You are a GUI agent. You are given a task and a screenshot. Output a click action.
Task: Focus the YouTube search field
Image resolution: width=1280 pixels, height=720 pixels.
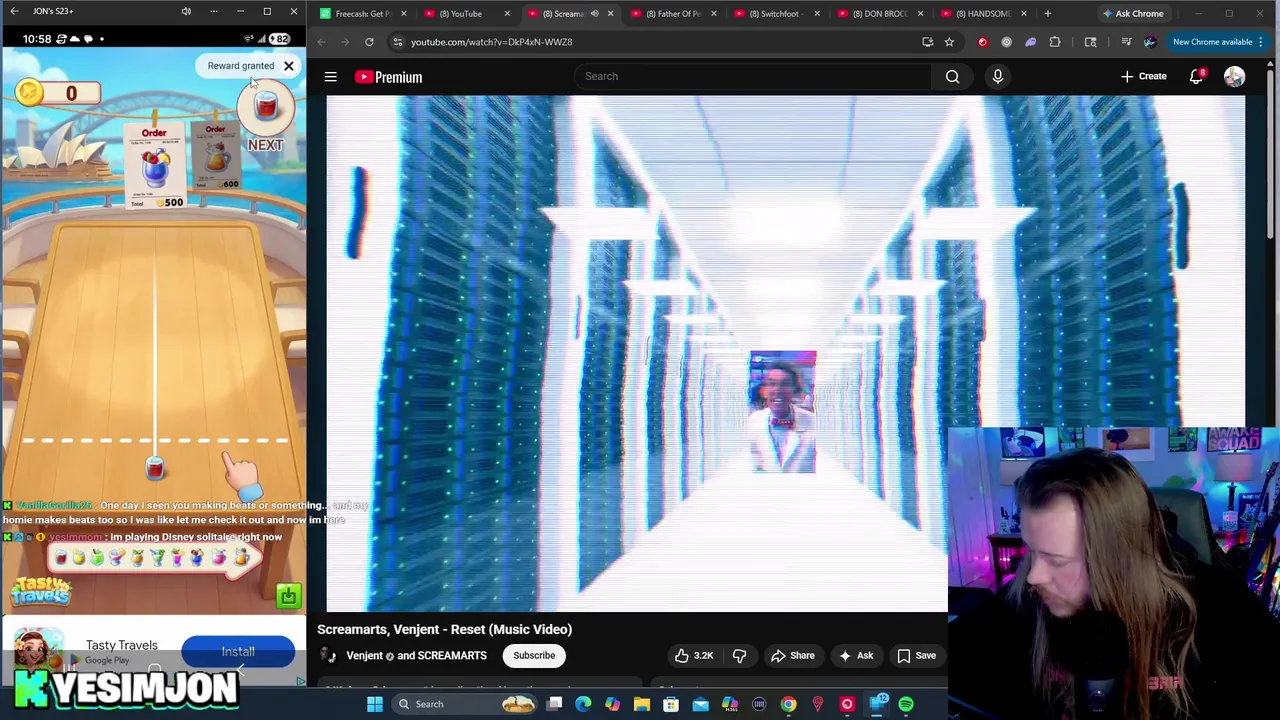(x=752, y=76)
